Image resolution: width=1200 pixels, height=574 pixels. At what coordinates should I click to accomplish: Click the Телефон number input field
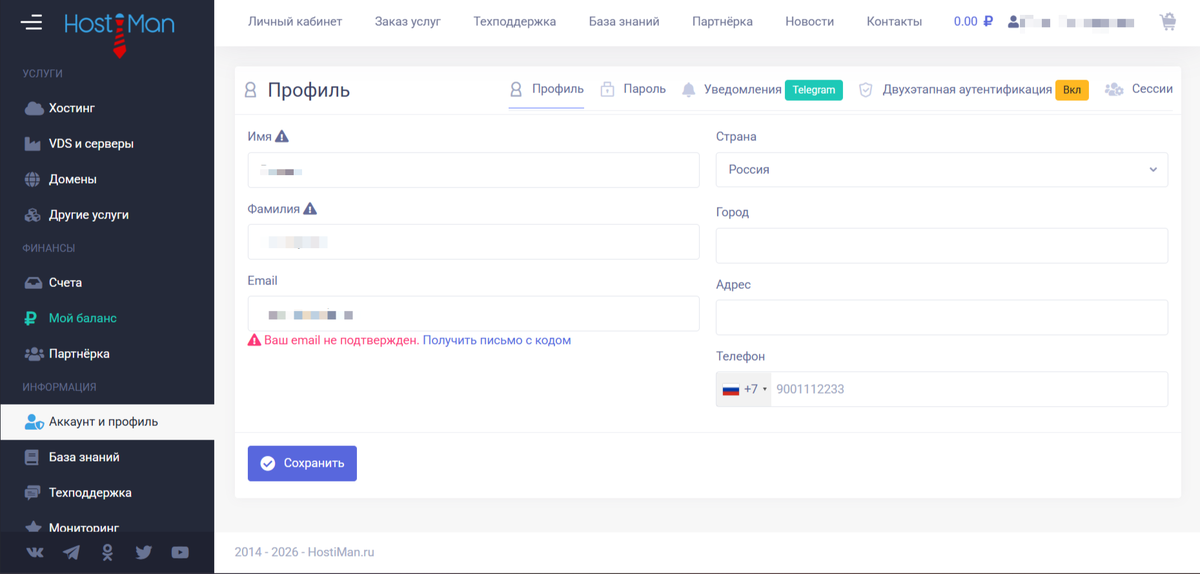969,389
